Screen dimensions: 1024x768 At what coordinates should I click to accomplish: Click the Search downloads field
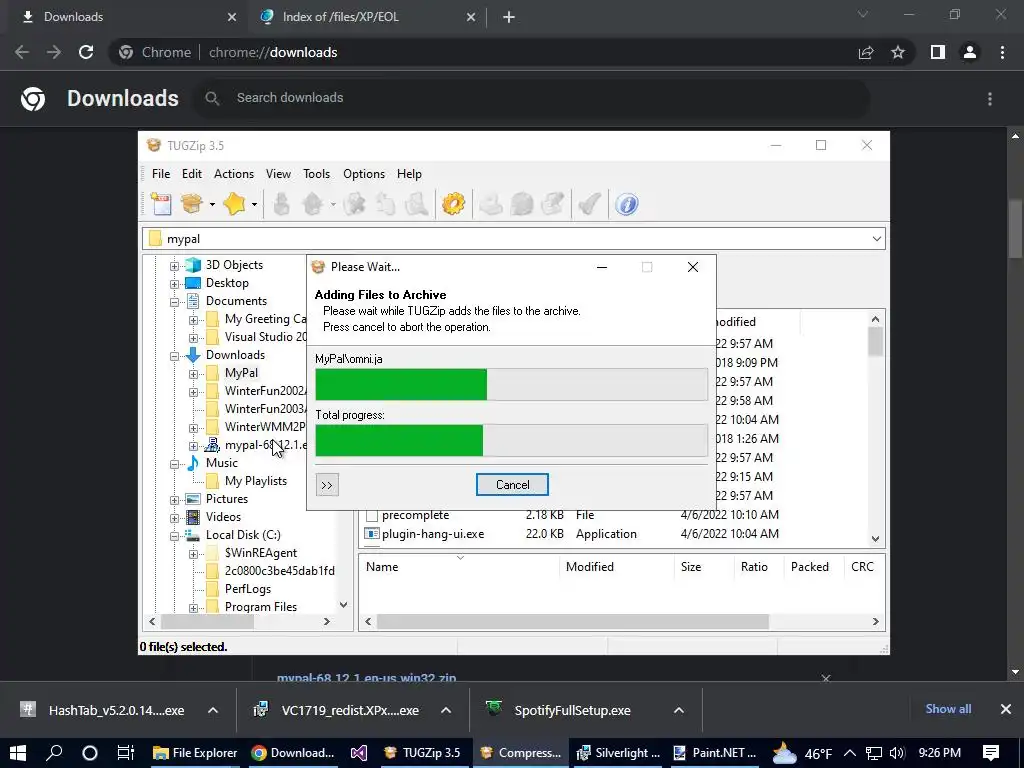(x=532, y=98)
